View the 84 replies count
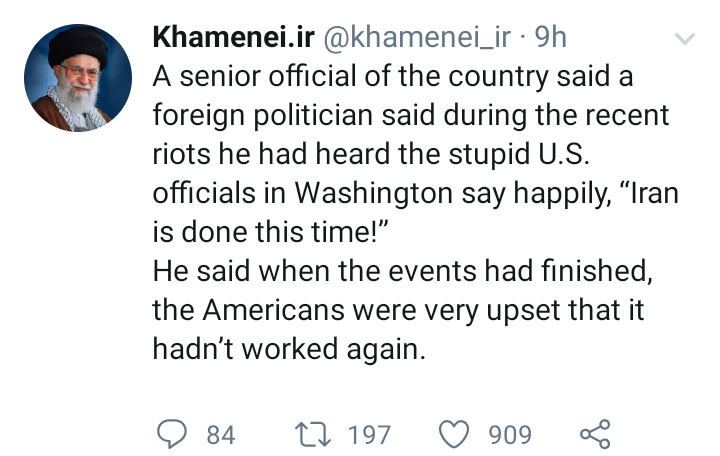Image resolution: width=720 pixels, height=456 pixels. pos(221,435)
